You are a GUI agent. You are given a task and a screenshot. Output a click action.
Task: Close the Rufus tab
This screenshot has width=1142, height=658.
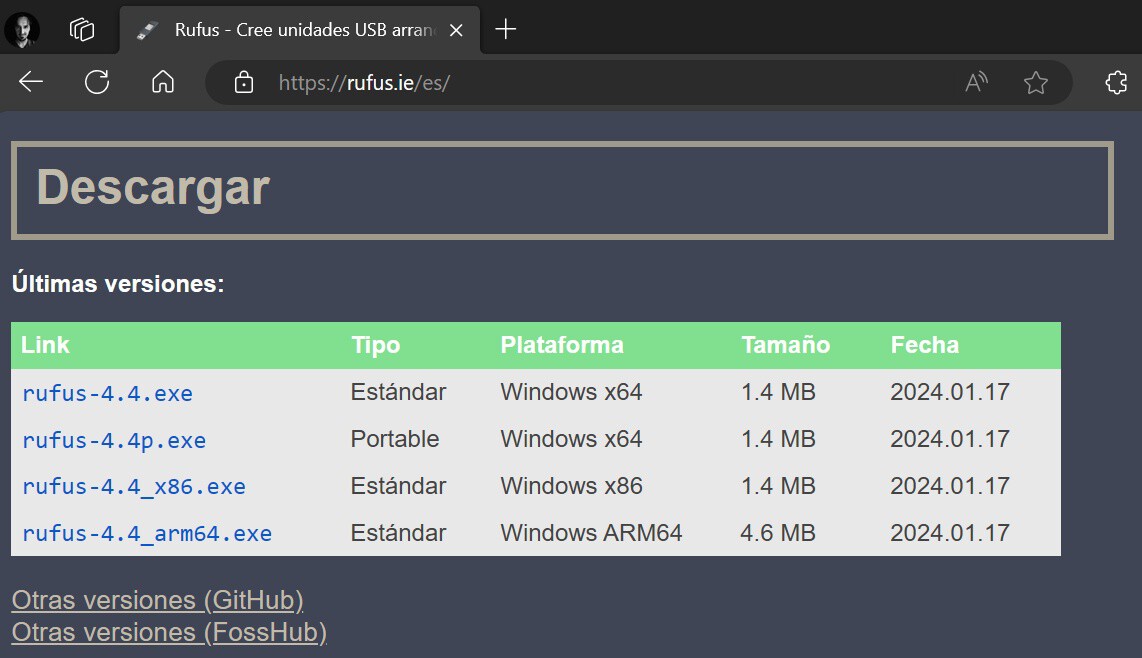456,30
